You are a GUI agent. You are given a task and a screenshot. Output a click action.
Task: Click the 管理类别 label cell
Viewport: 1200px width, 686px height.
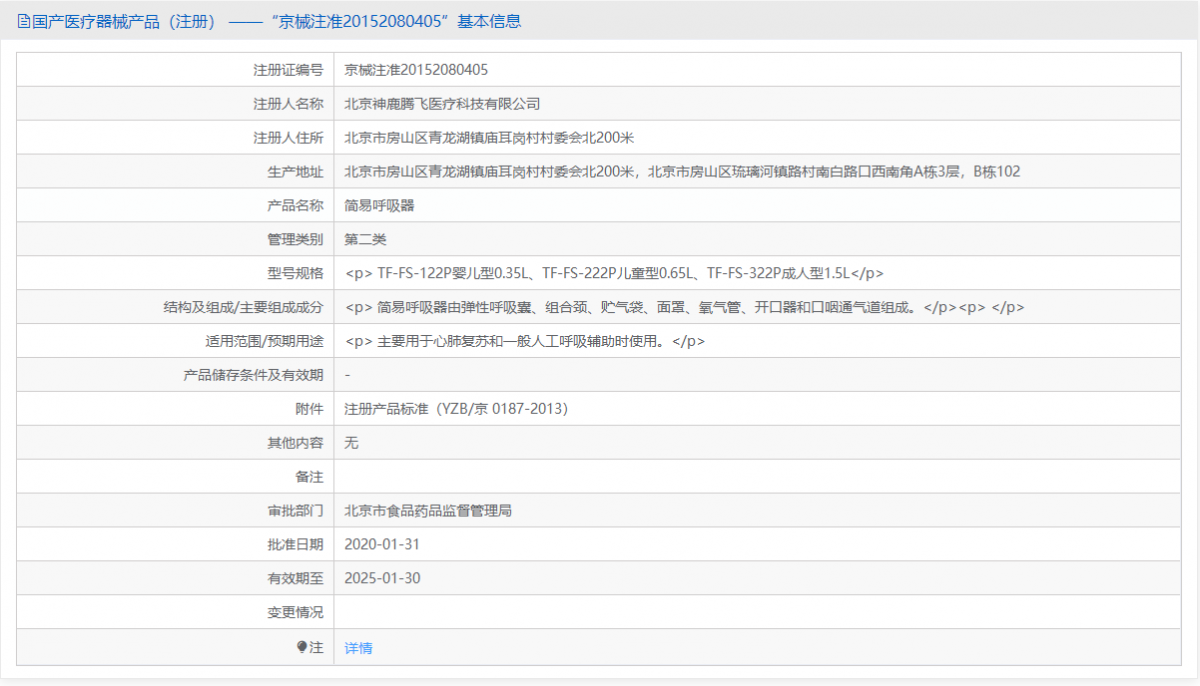click(x=175, y=240)
